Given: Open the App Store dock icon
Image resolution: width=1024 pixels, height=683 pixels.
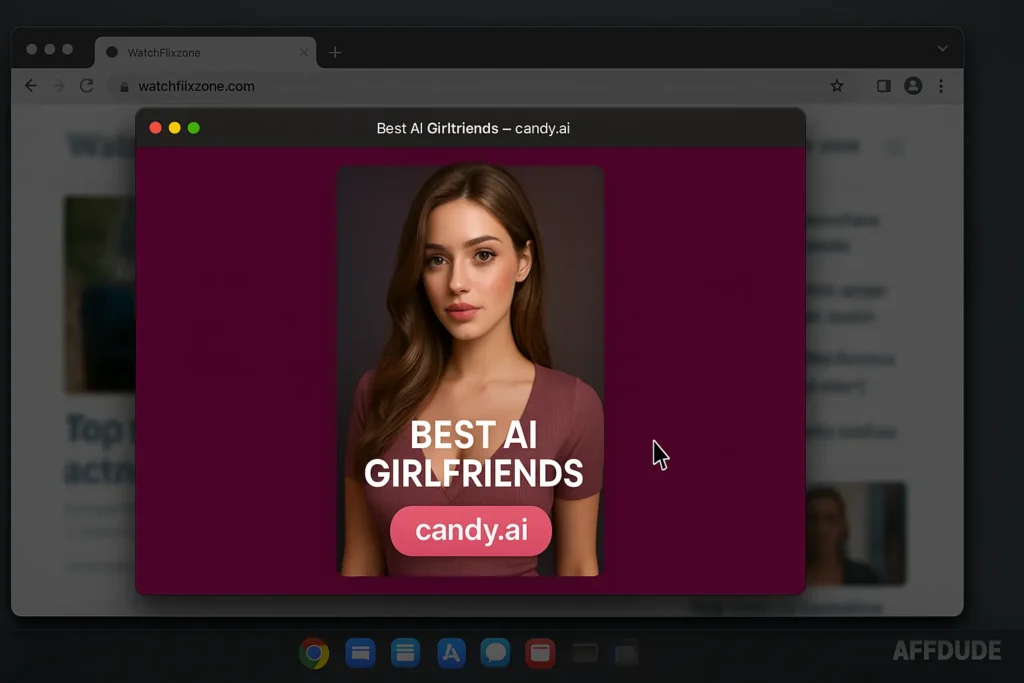Looking at the screenshot, I should (451, 653).
